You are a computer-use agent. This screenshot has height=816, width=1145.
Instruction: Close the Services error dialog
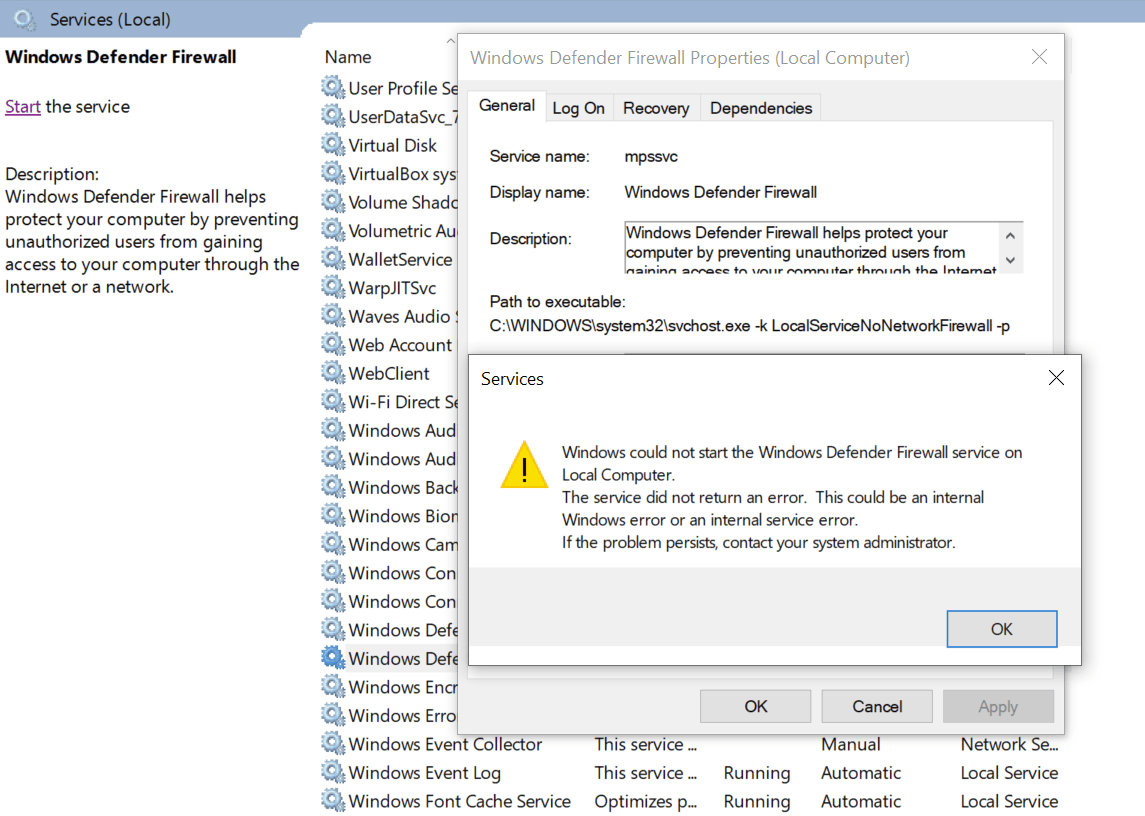tap(1056, 378)
